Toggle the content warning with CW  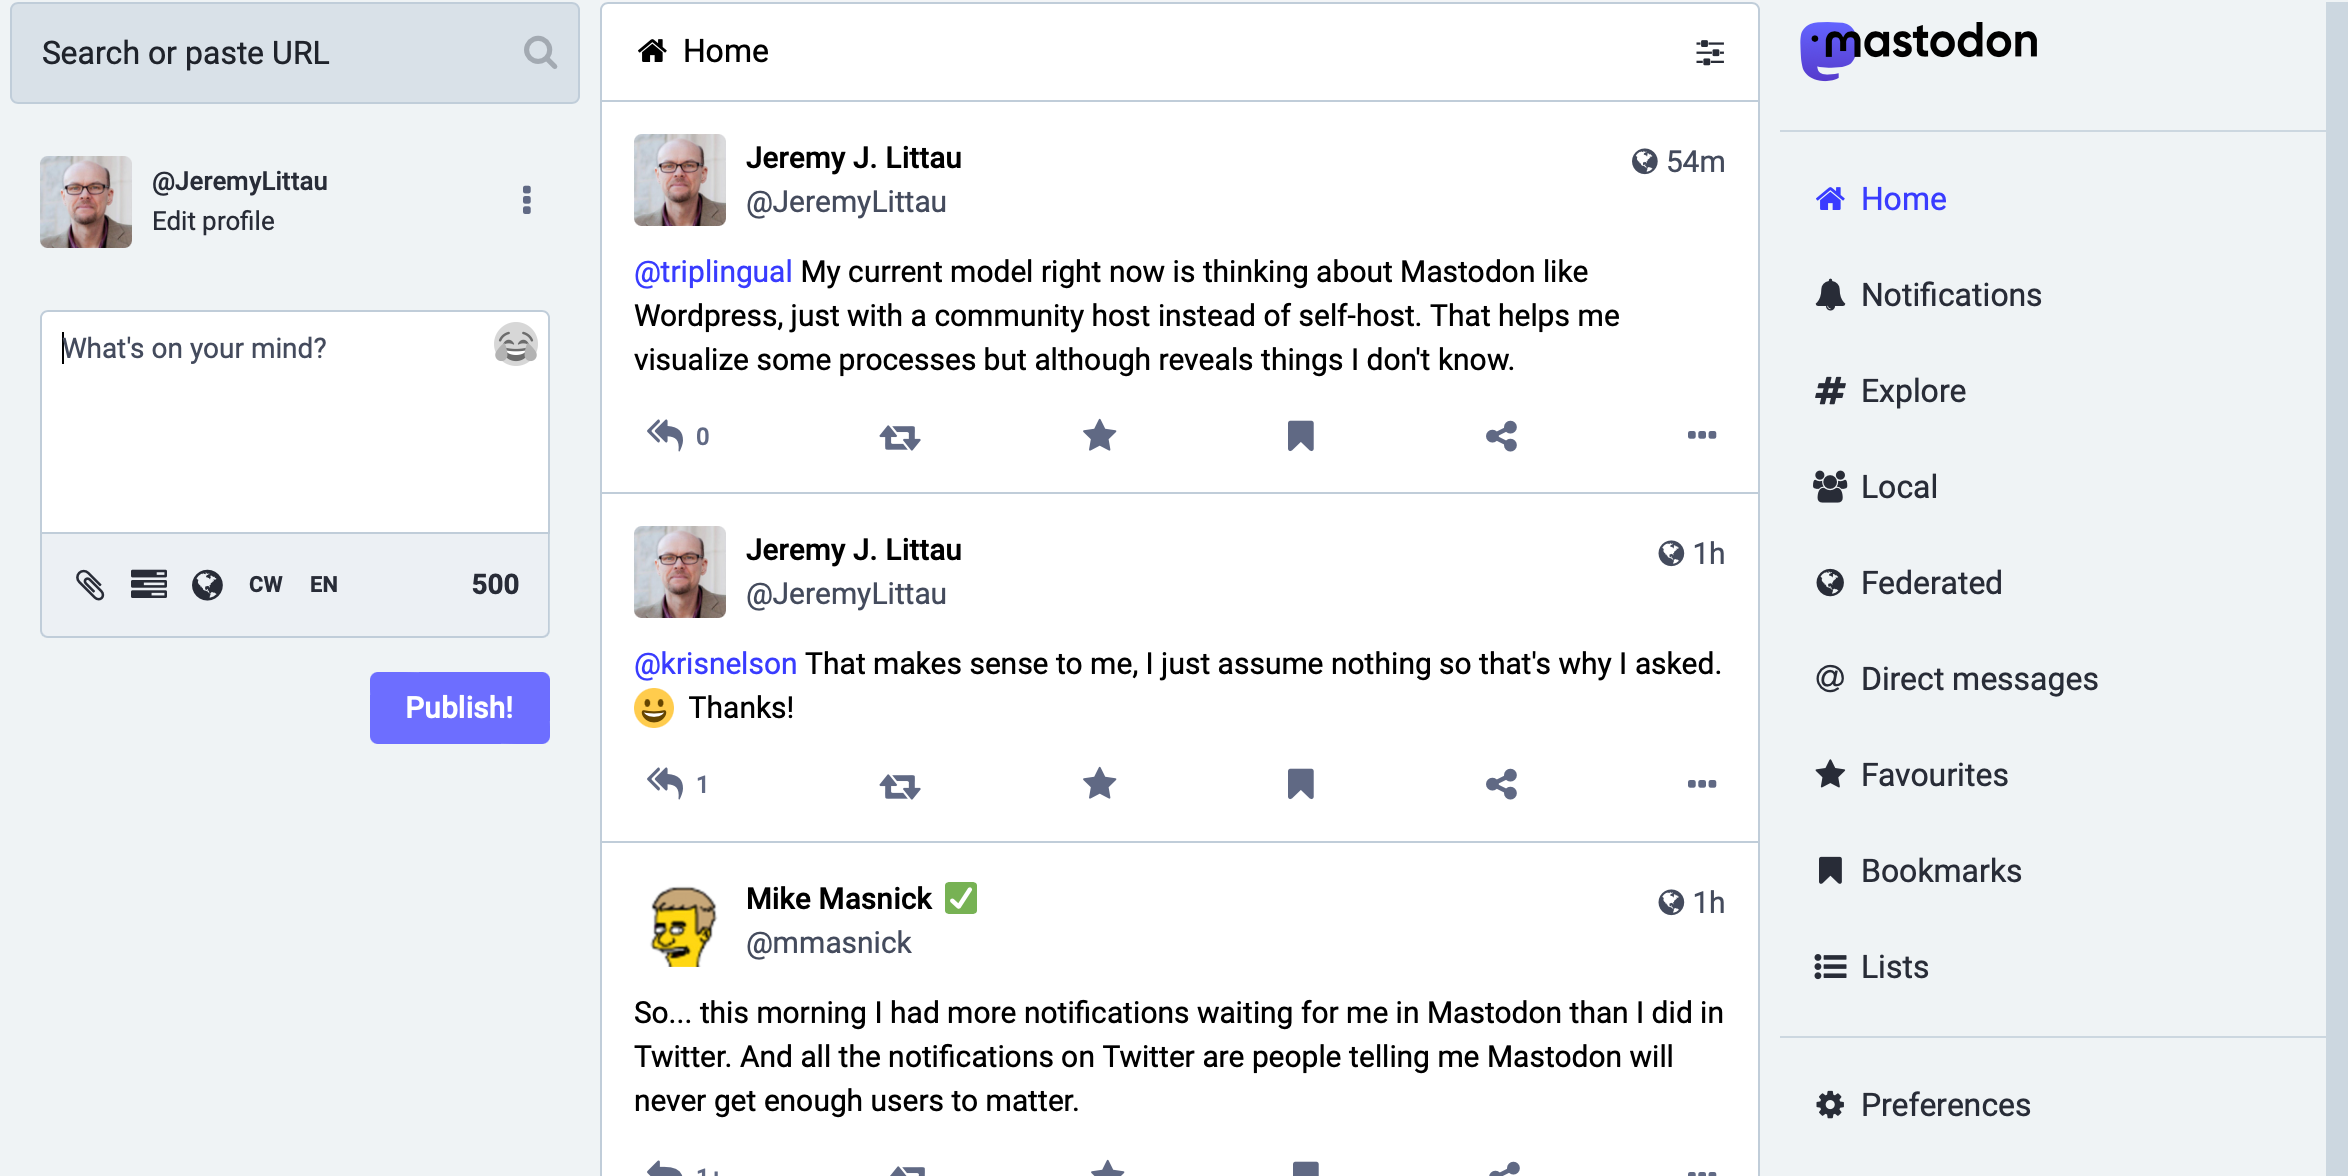[x=264, y=585]
